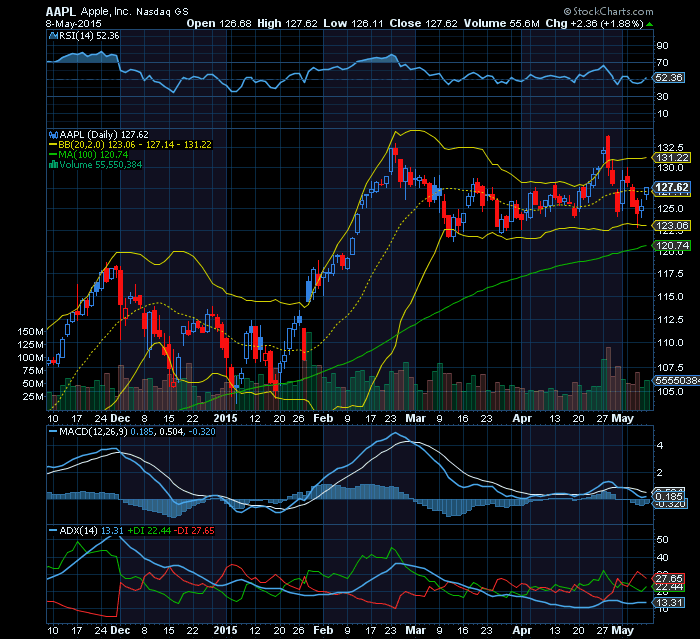700x639 pixels.
Task: Click the Close 127.62 header value
Action: [x=423, y=24]
